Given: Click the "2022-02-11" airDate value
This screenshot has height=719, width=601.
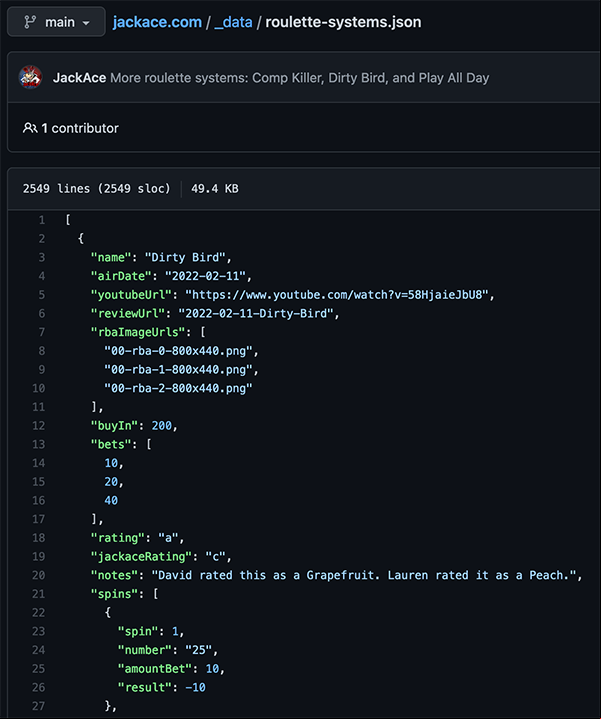Looking at the screenshot, I should [205, 276].
